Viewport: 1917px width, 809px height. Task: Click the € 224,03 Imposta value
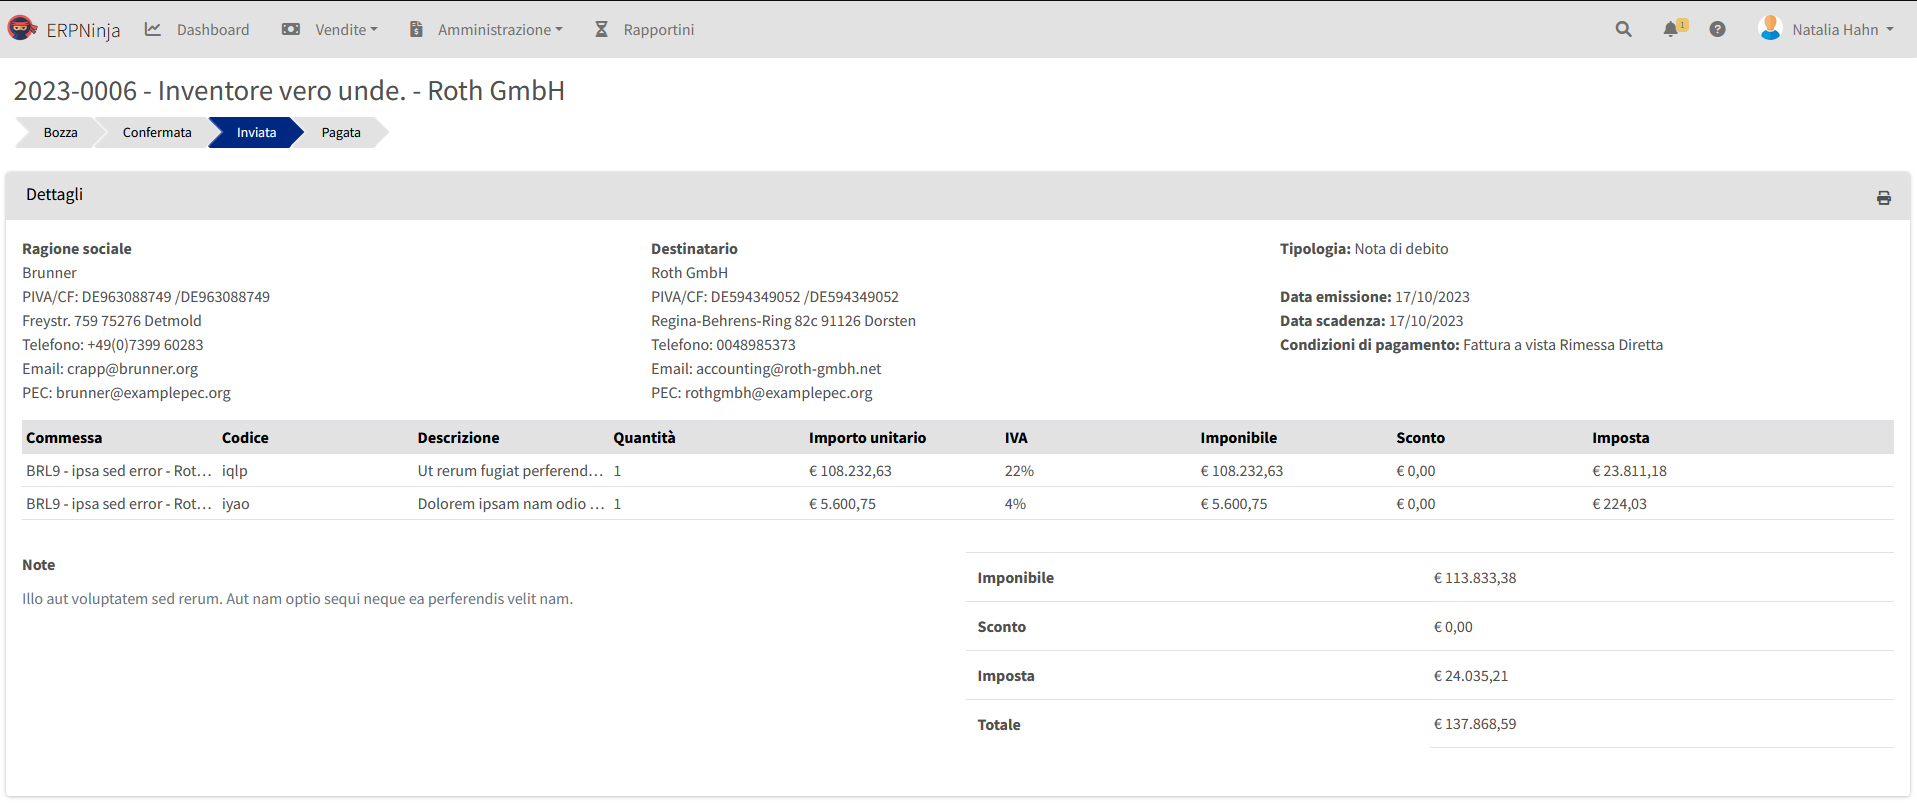[x=1619, y=504]
